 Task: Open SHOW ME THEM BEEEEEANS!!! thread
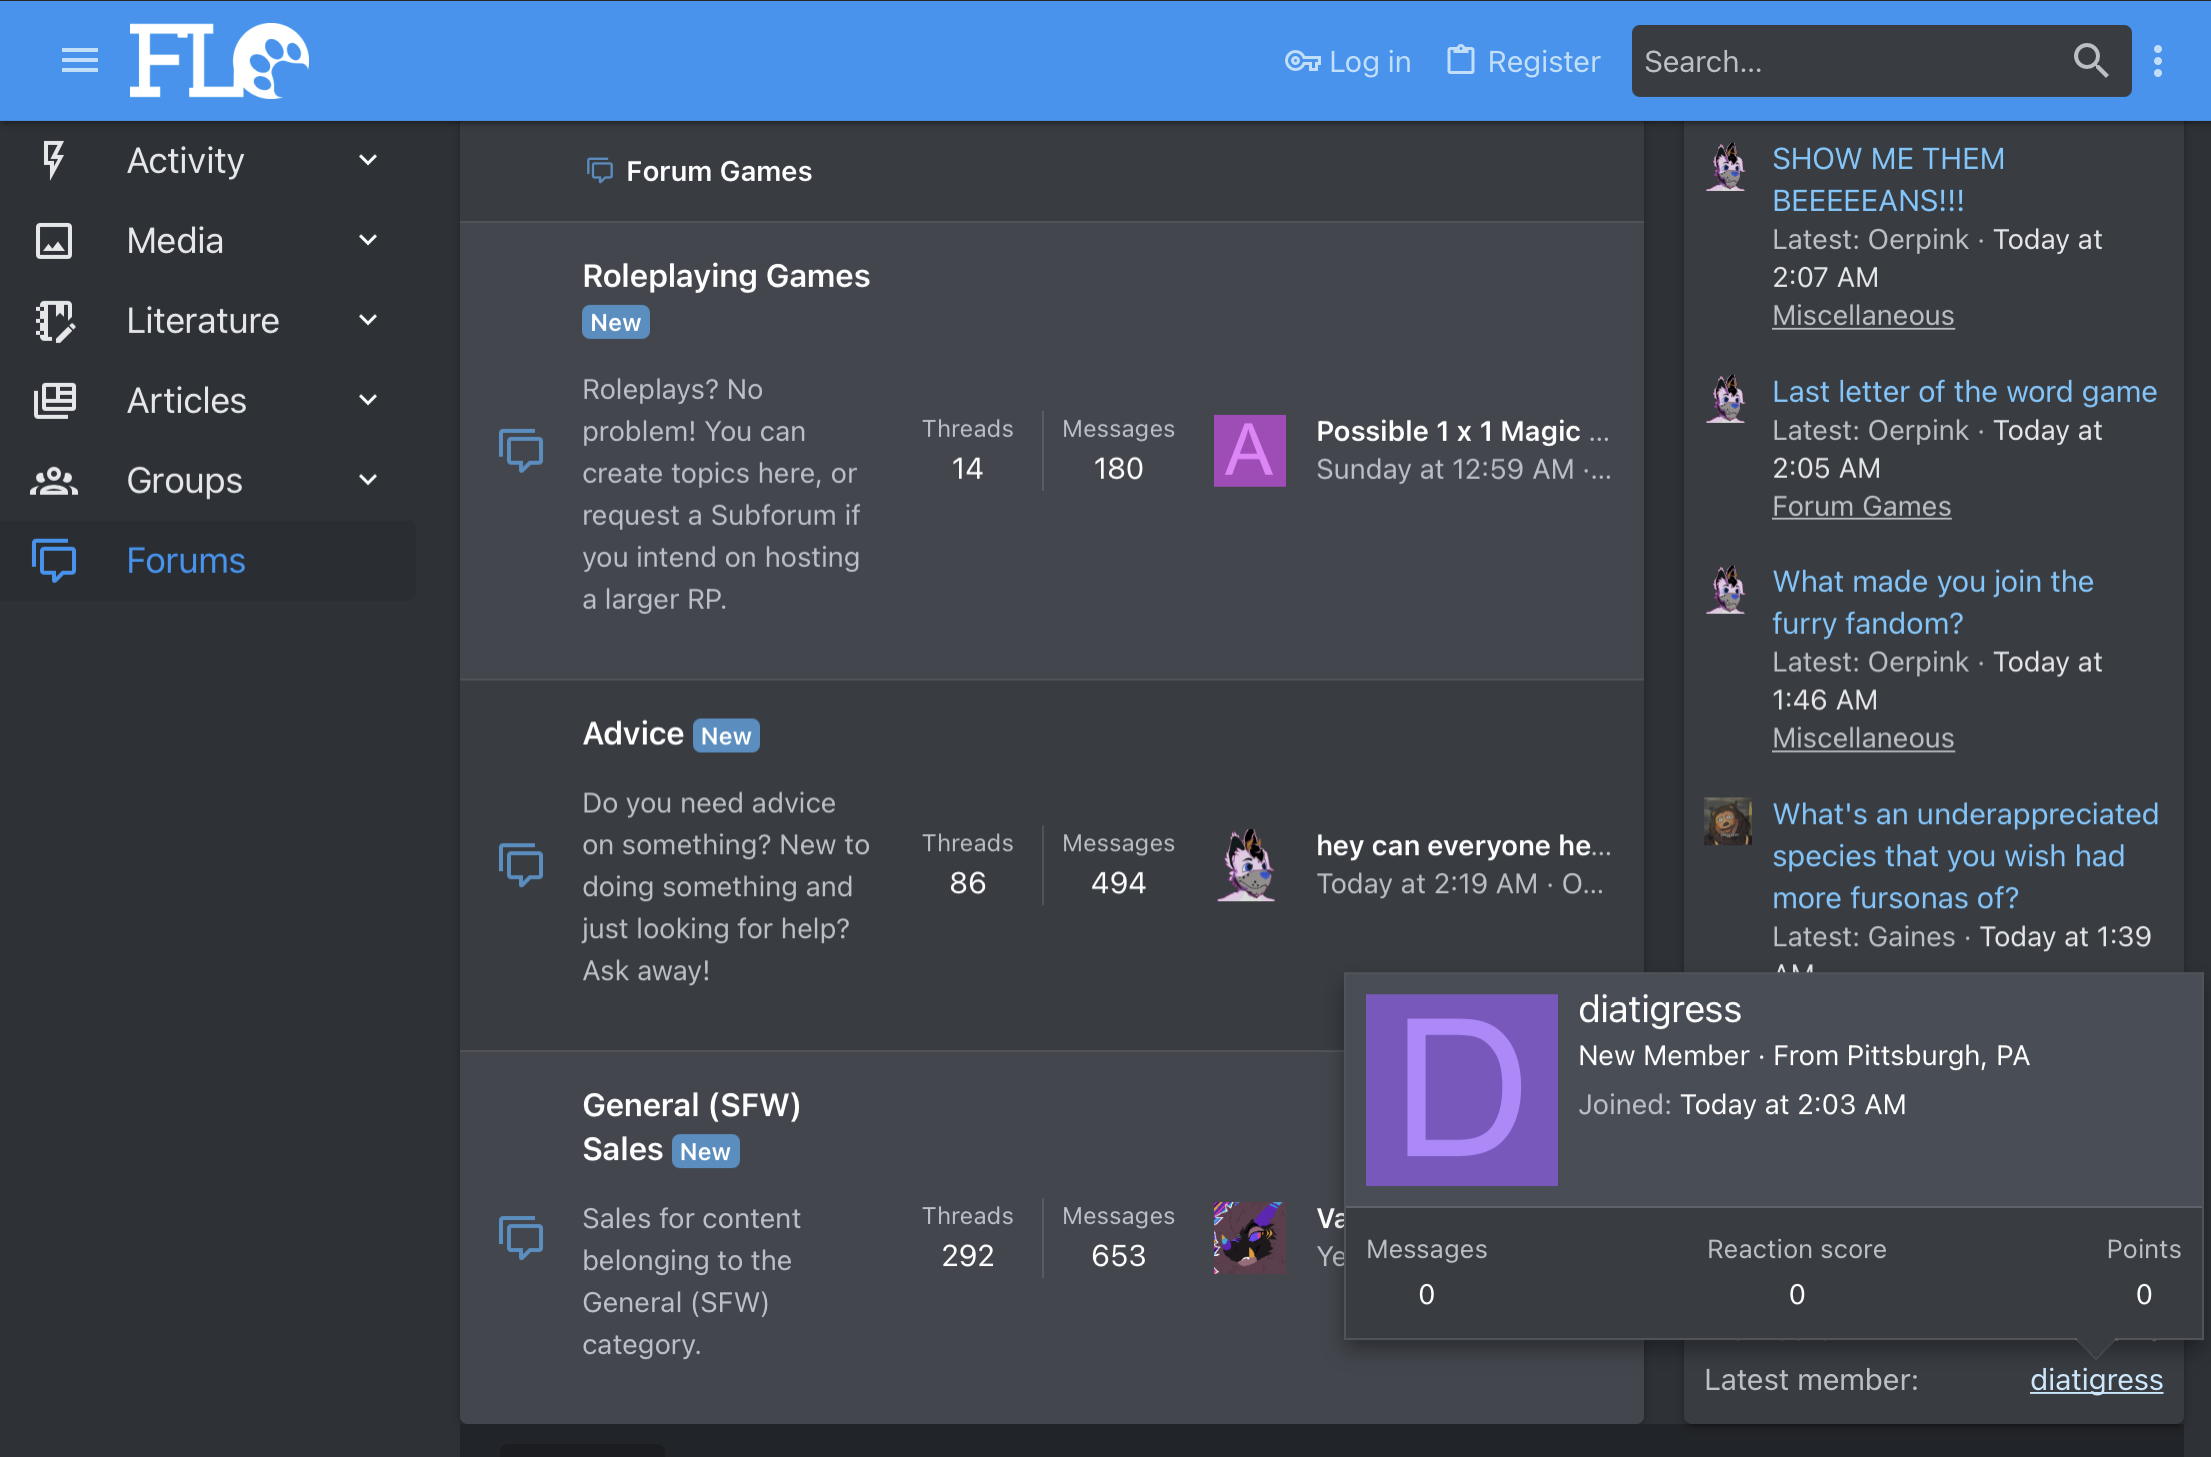coord(1888,180)
